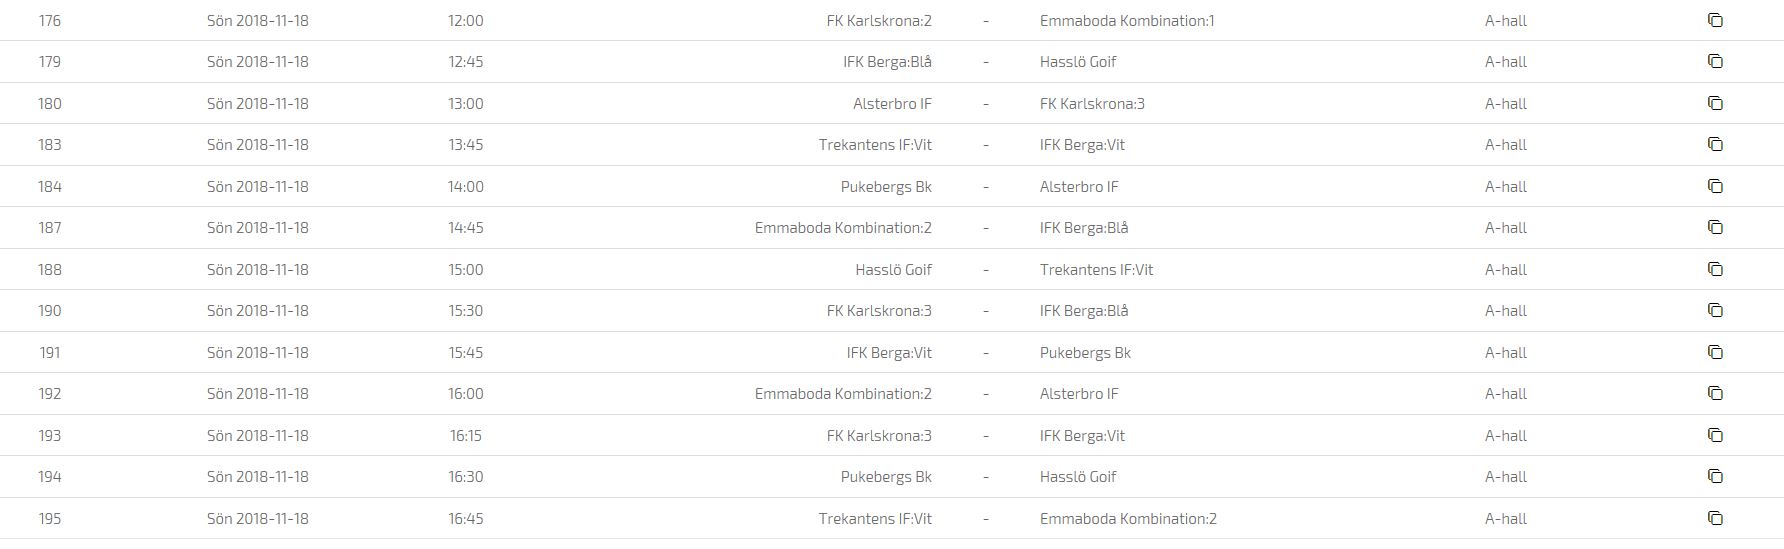This screenshot has height=549, width=1784.
Task: Click copy icon for match 176
Action: (x=1715, y=20)
